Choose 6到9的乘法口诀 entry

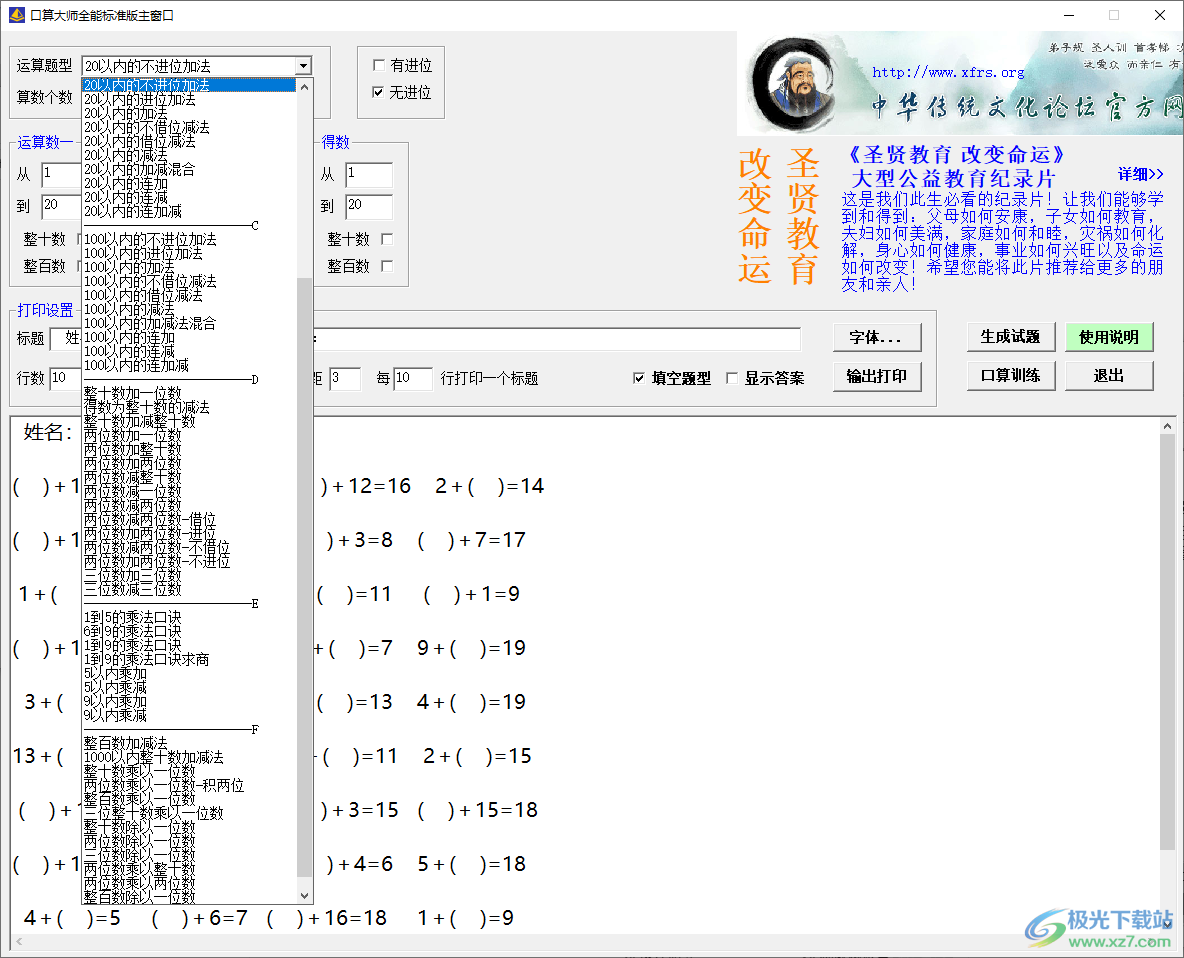(189, 631)
